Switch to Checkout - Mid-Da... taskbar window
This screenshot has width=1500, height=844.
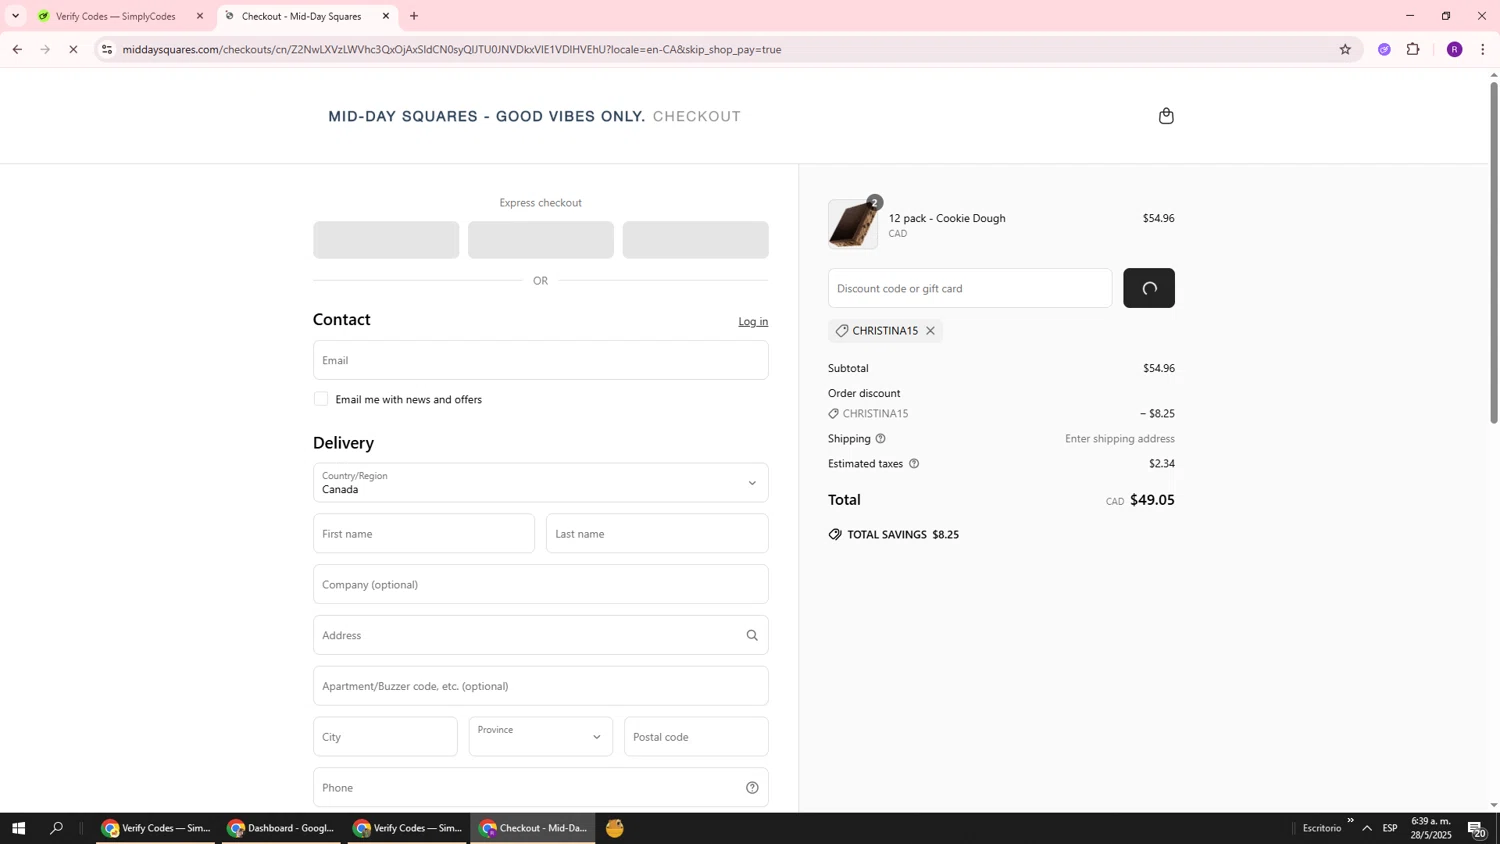click(x=533, y=828)
